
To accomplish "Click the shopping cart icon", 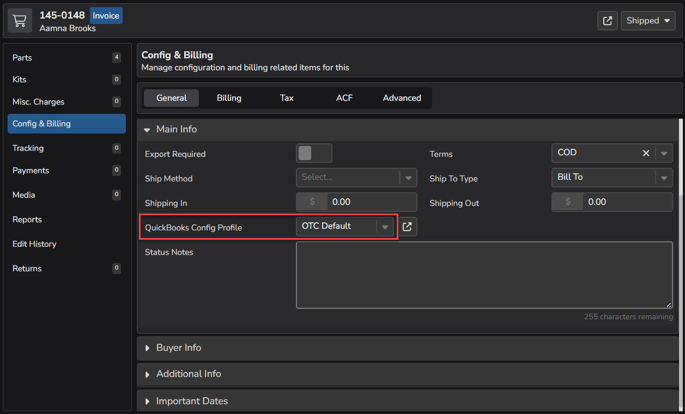I will [19, 20].
